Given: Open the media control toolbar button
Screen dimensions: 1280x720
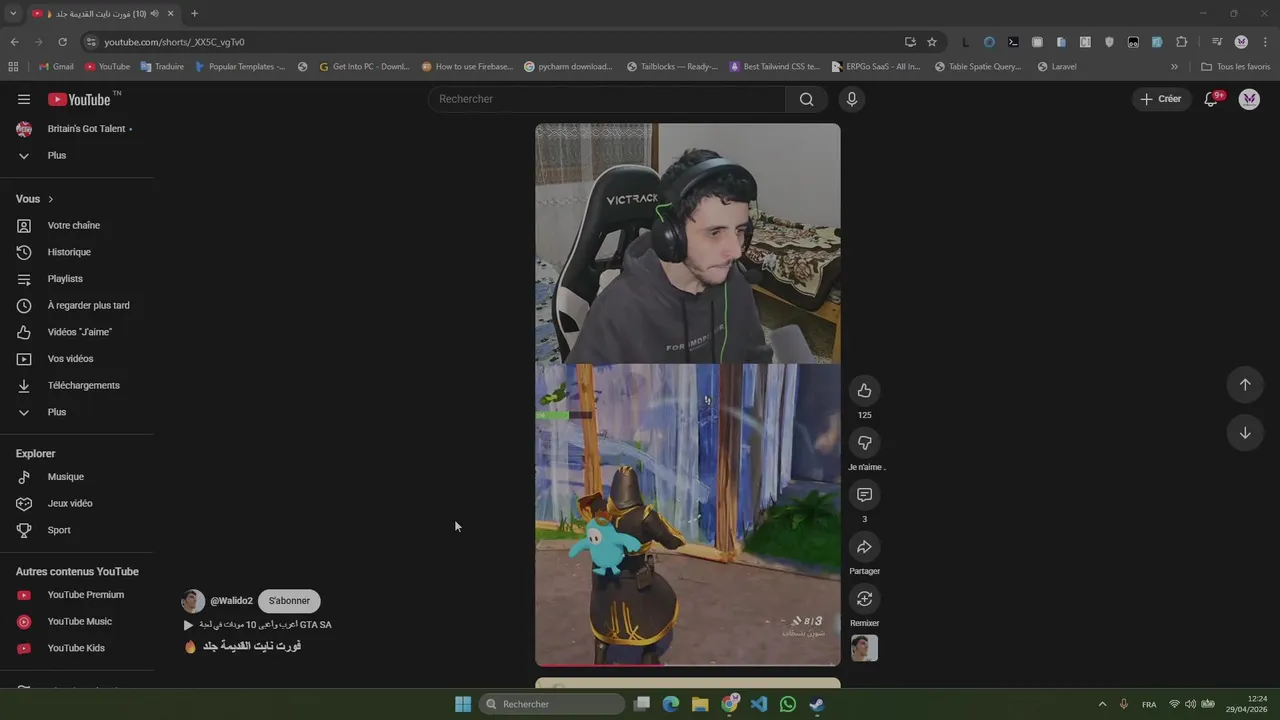Looking at the screenshot, I should (x=1217, y=42).
